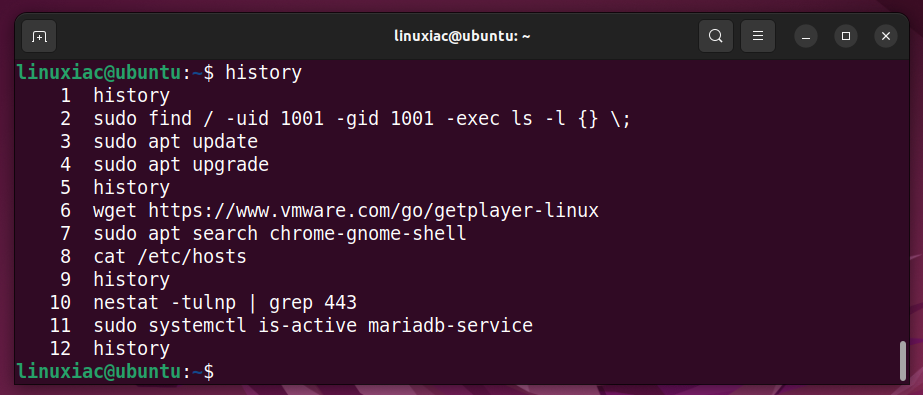Click history entry number 12

(109, 348)
